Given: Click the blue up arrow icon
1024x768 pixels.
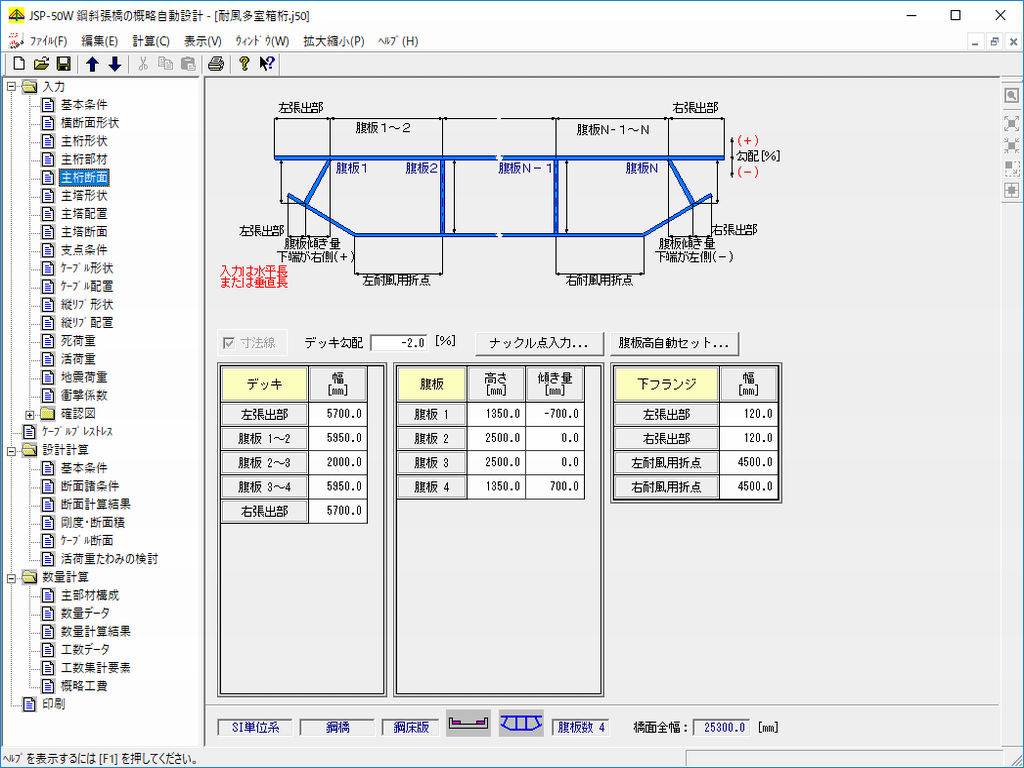Looking at the screenshot, I should click(92, 64).
